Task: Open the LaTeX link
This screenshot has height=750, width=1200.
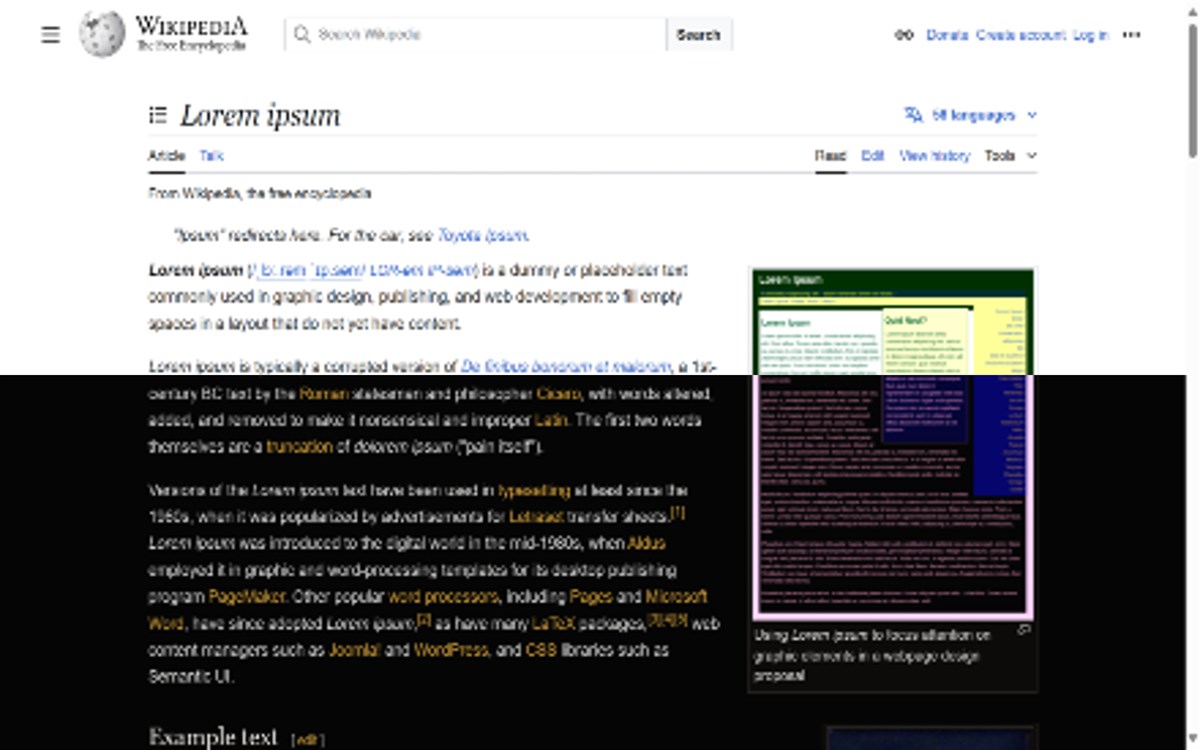Action: 553,623
